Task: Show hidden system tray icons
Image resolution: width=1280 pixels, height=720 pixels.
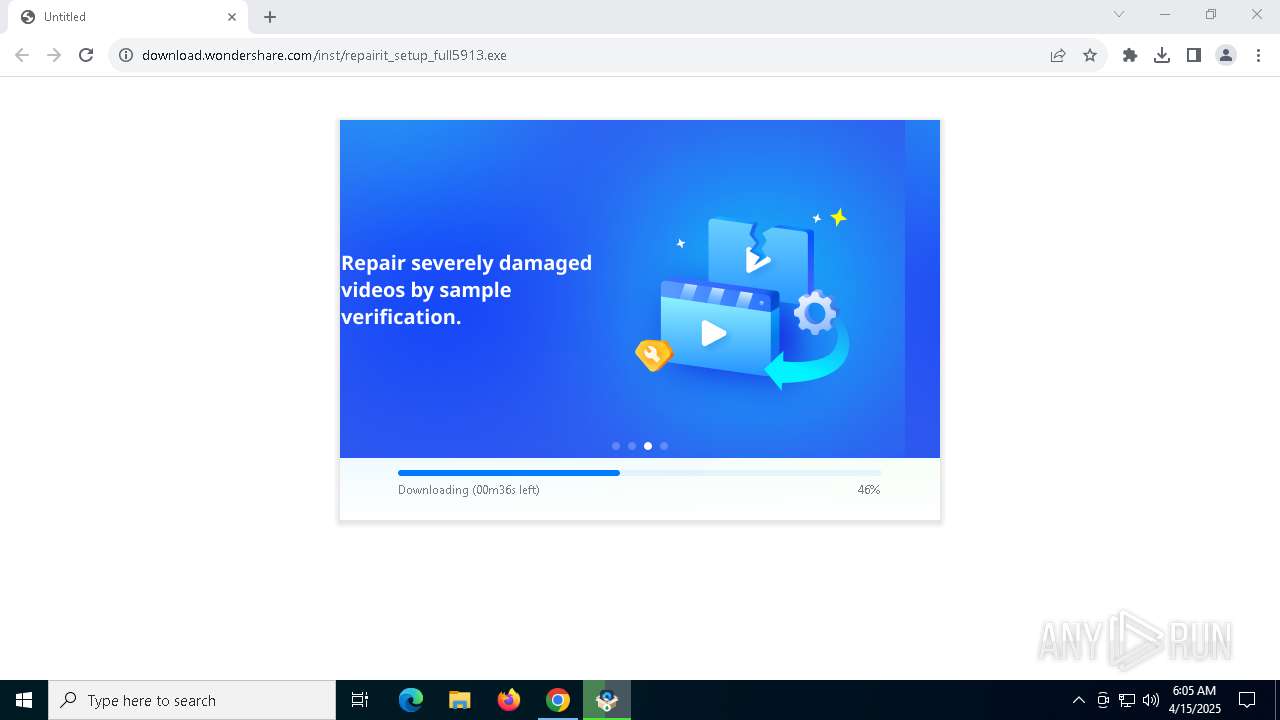Action: [1078, 700]
